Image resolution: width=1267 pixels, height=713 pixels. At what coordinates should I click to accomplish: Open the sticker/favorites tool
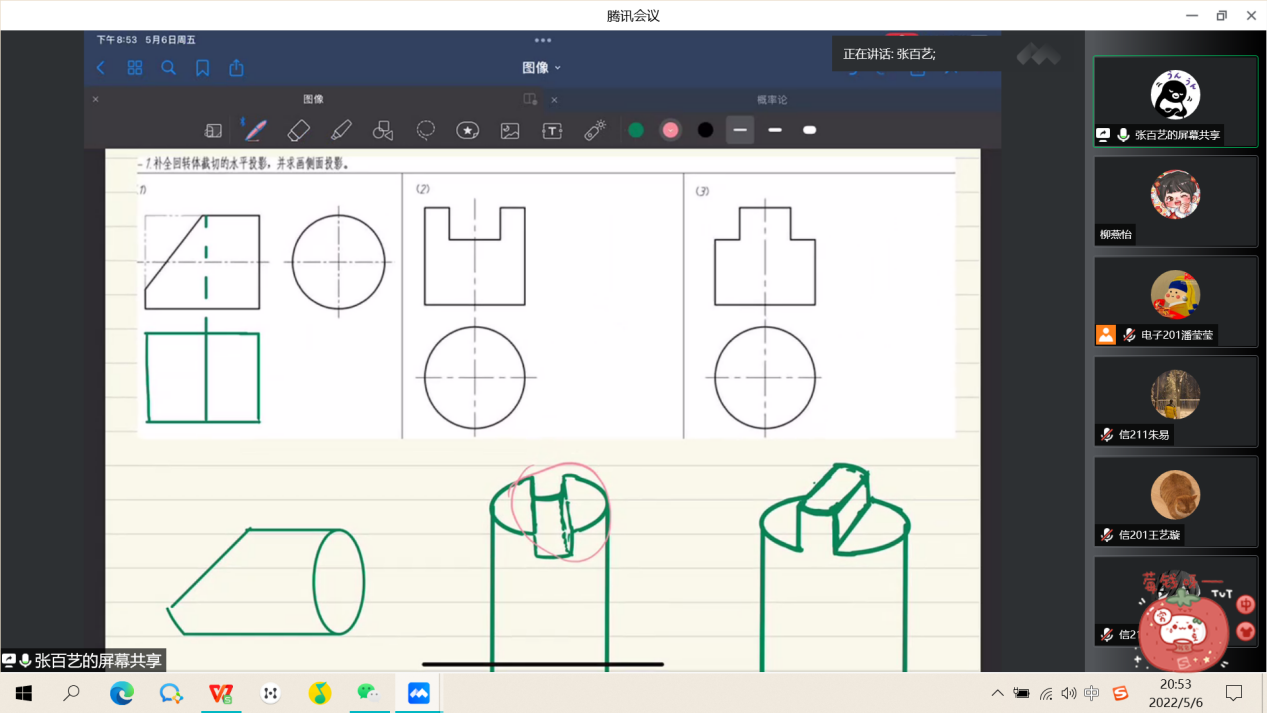coord(467,130)
